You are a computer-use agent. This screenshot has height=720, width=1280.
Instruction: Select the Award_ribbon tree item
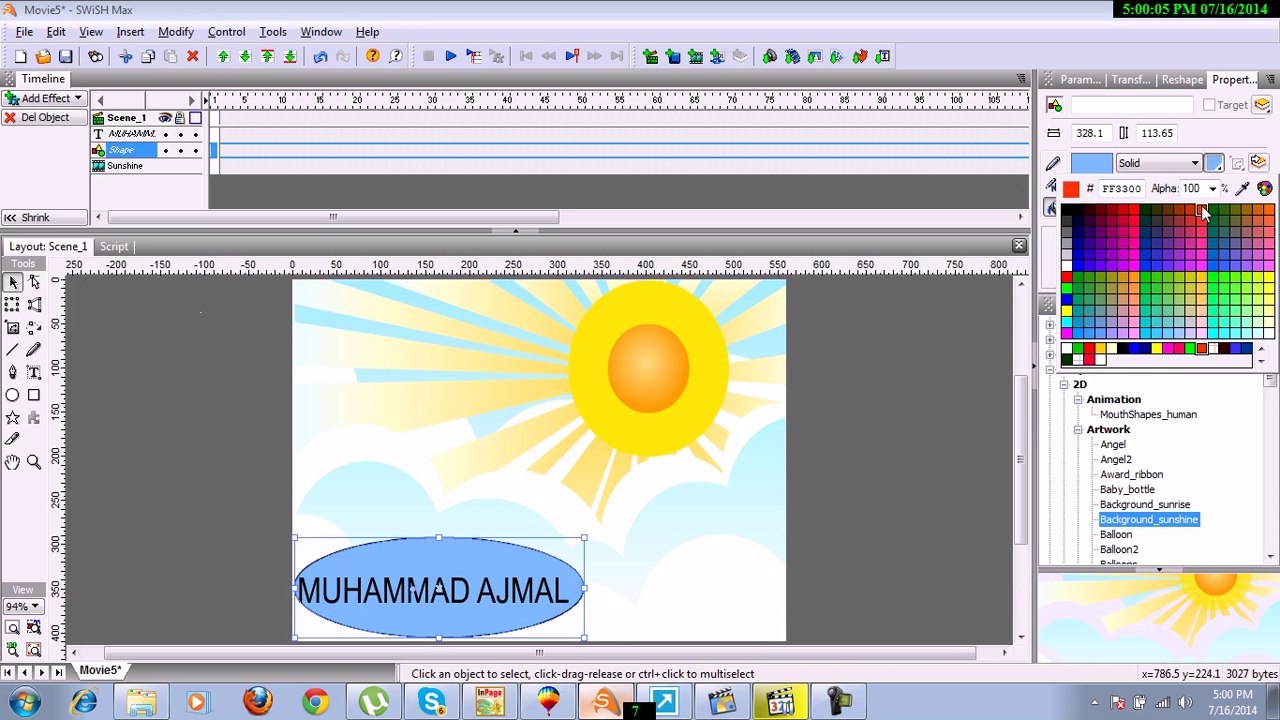pos(1131,475)
